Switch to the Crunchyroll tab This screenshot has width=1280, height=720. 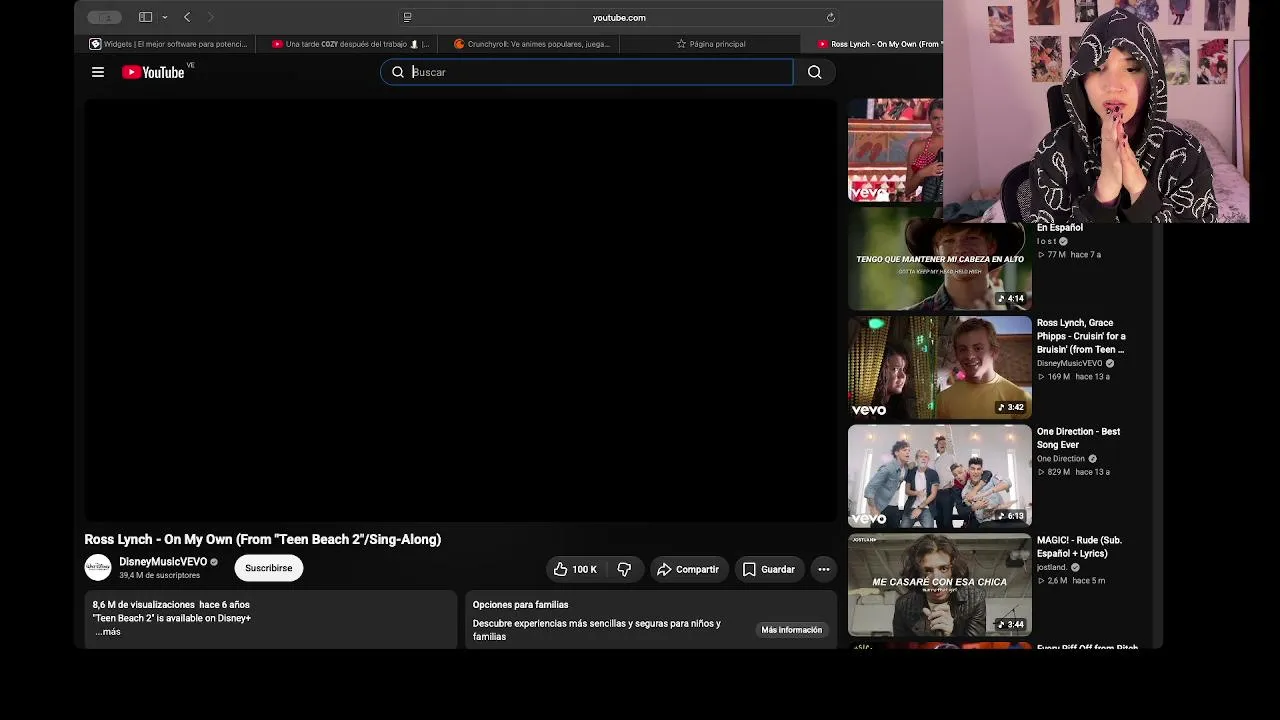[x=531, y=44]
